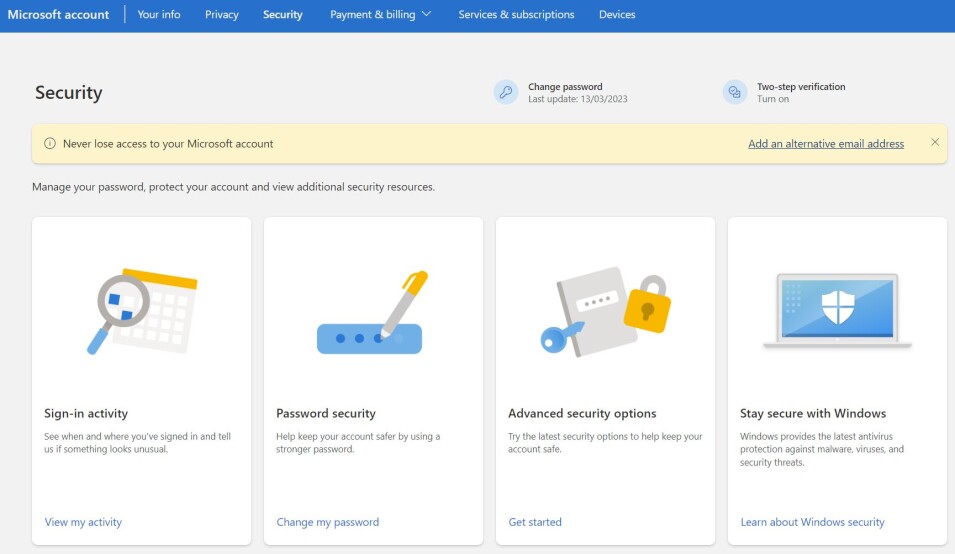Click the Two-step verification icon
Screen dimensions: 955x554
735,93
